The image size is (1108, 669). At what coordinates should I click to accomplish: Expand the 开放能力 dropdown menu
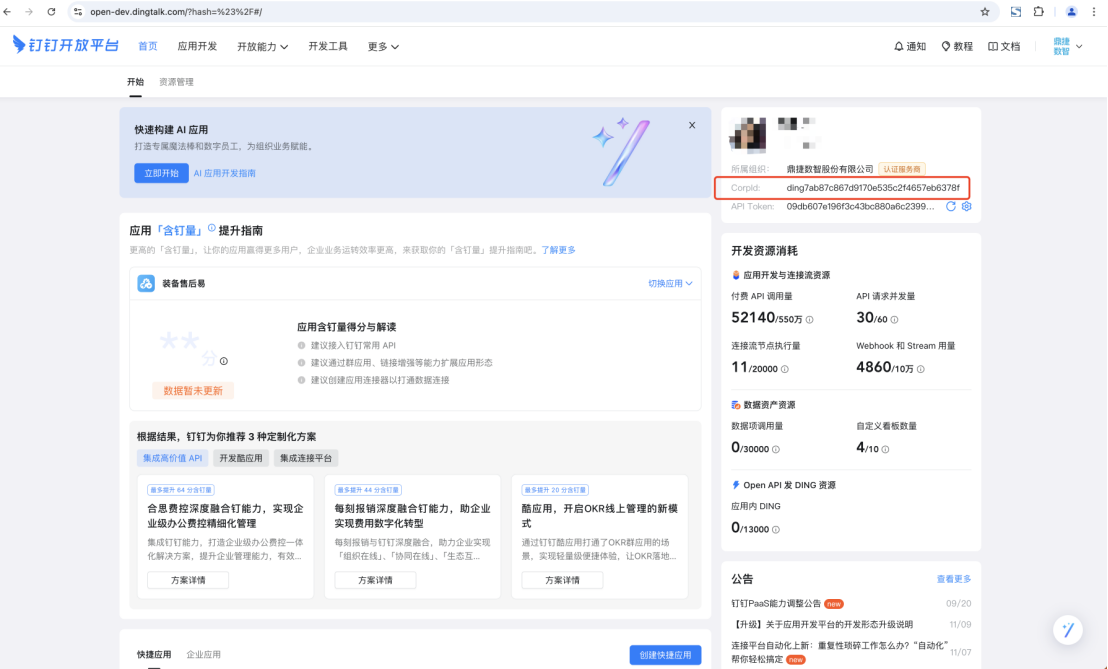point(262,46)
